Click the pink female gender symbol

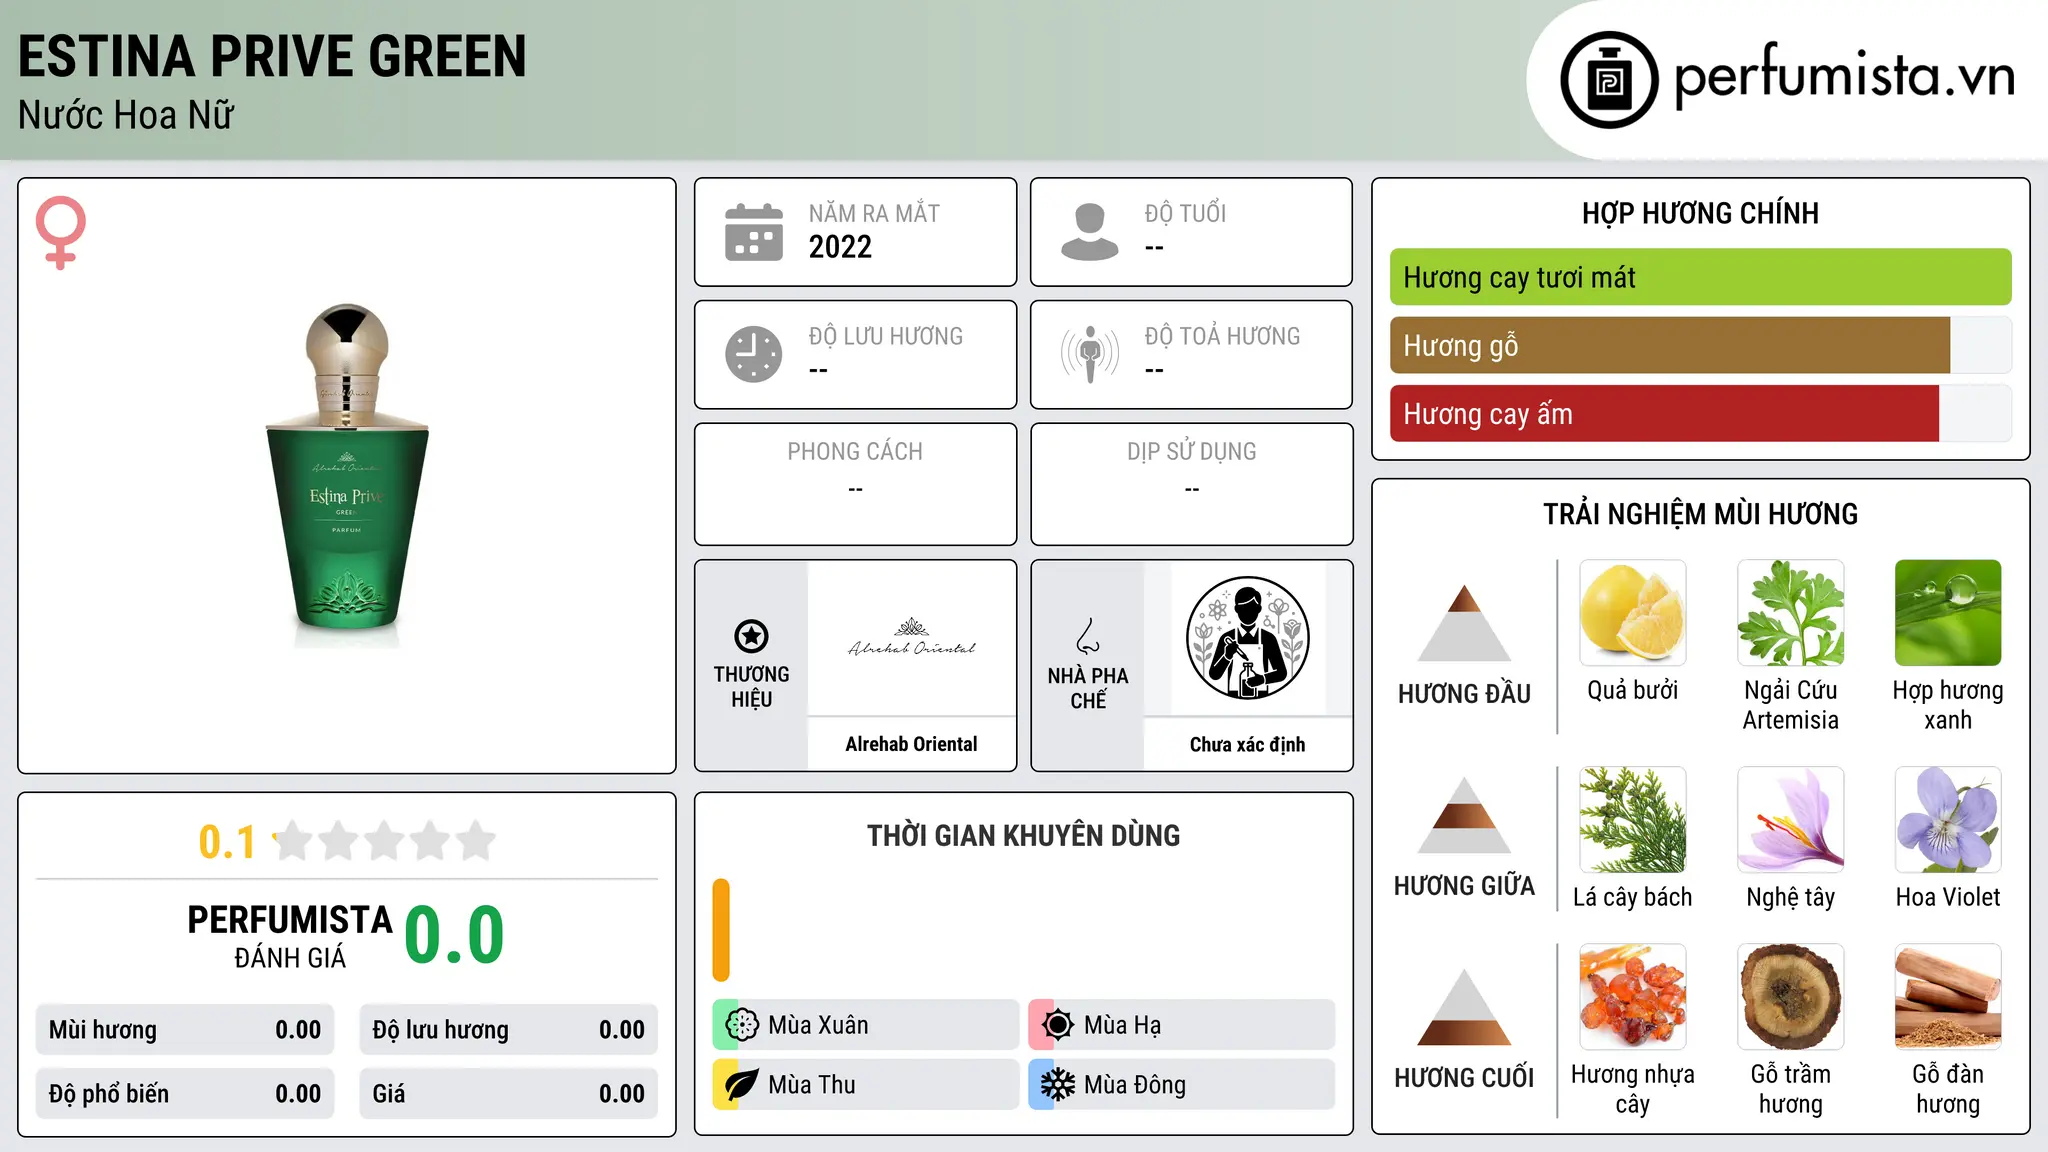tap(61, 233)
